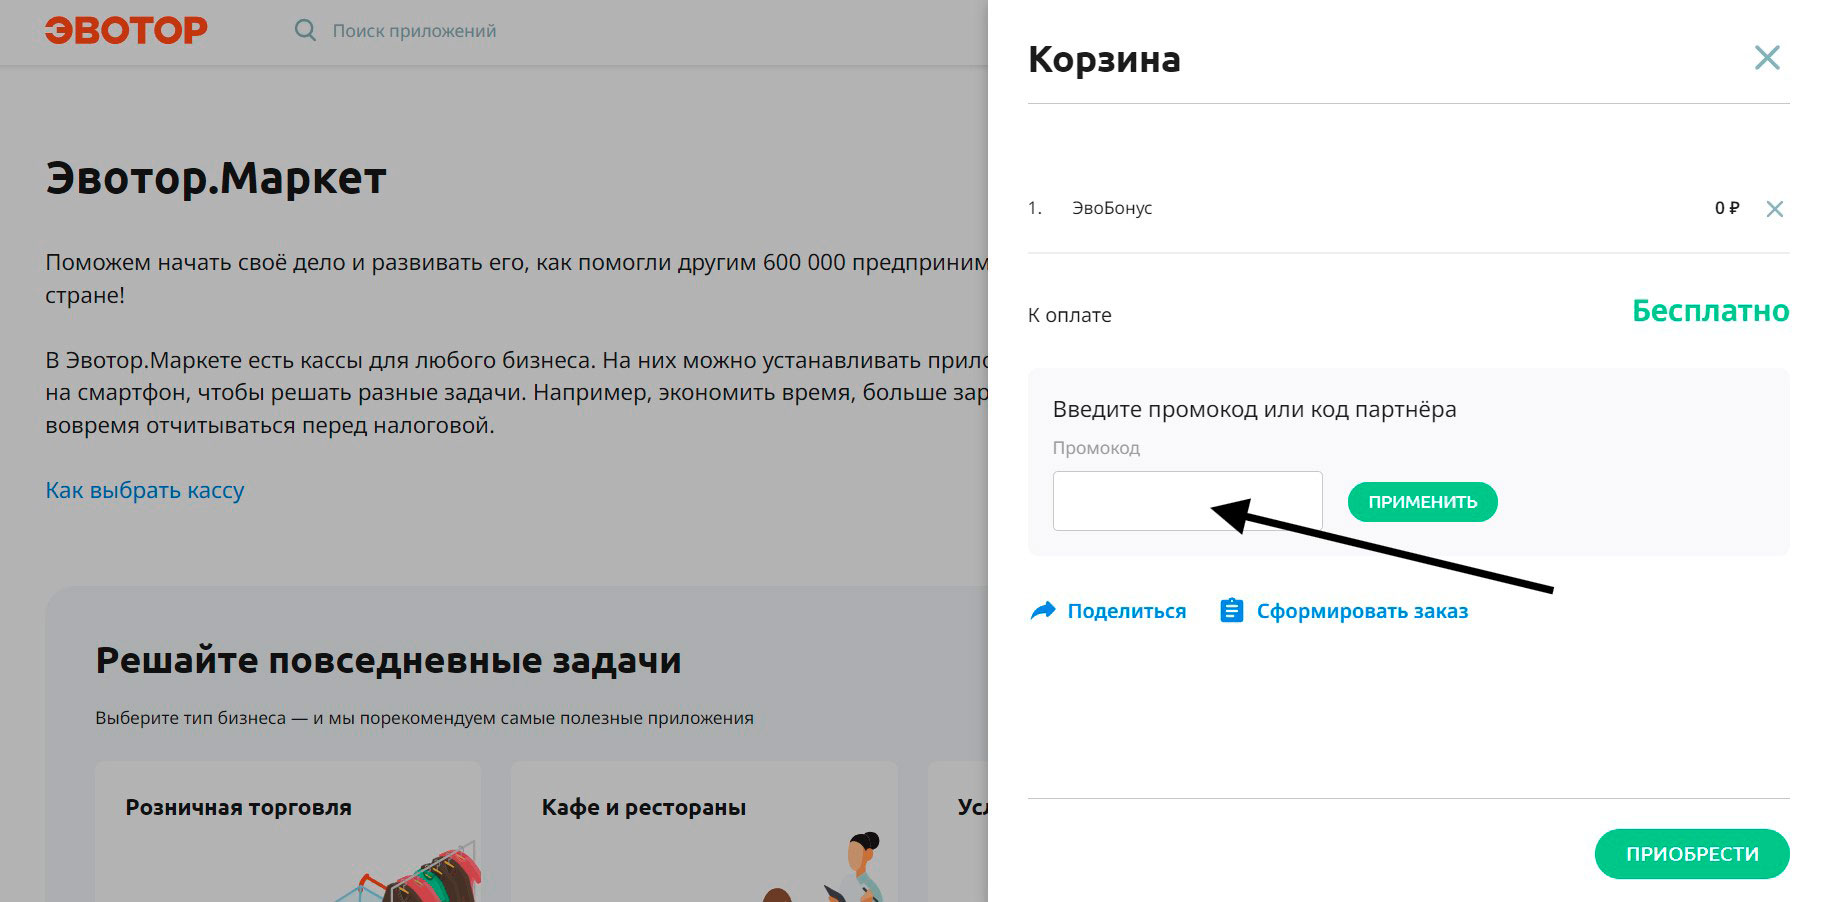Remove ЭвоБонус item from the cart
The height and width of the screenshot is (902, 1832).
1774,209
